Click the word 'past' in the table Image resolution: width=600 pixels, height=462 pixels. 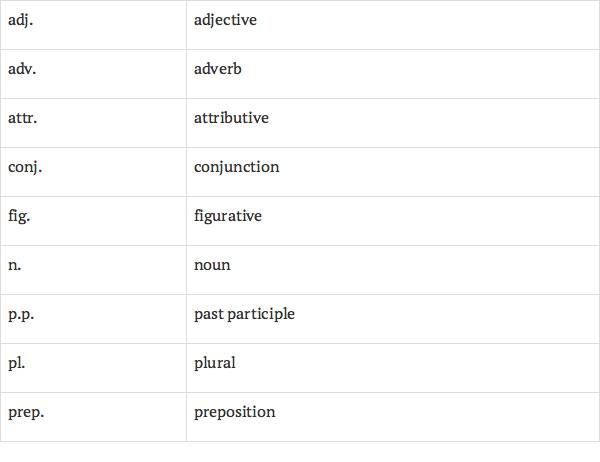pyautogui.click(x=207, y=314)
